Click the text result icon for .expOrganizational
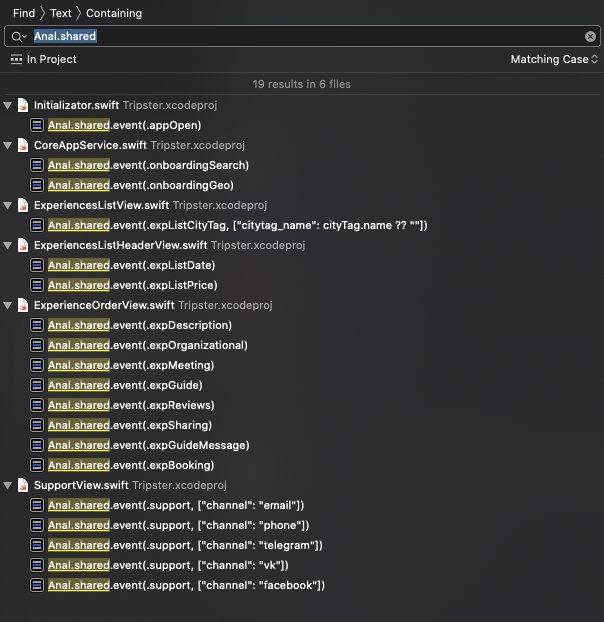 [x=37, y=345]
